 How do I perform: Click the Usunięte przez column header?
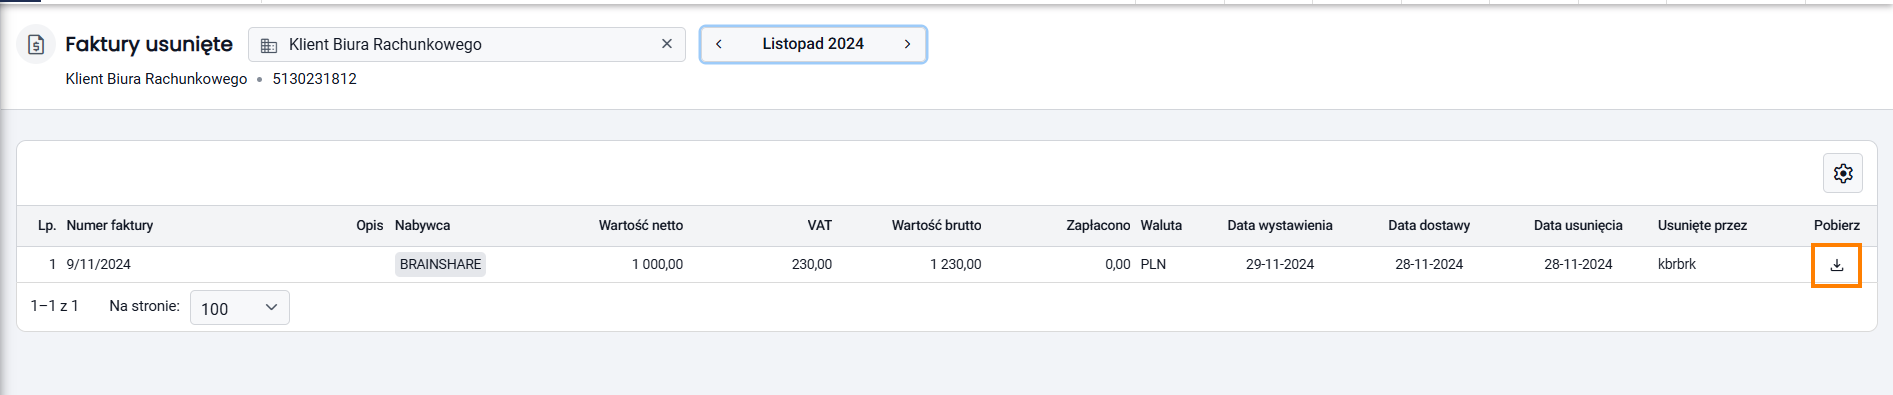1702,225
